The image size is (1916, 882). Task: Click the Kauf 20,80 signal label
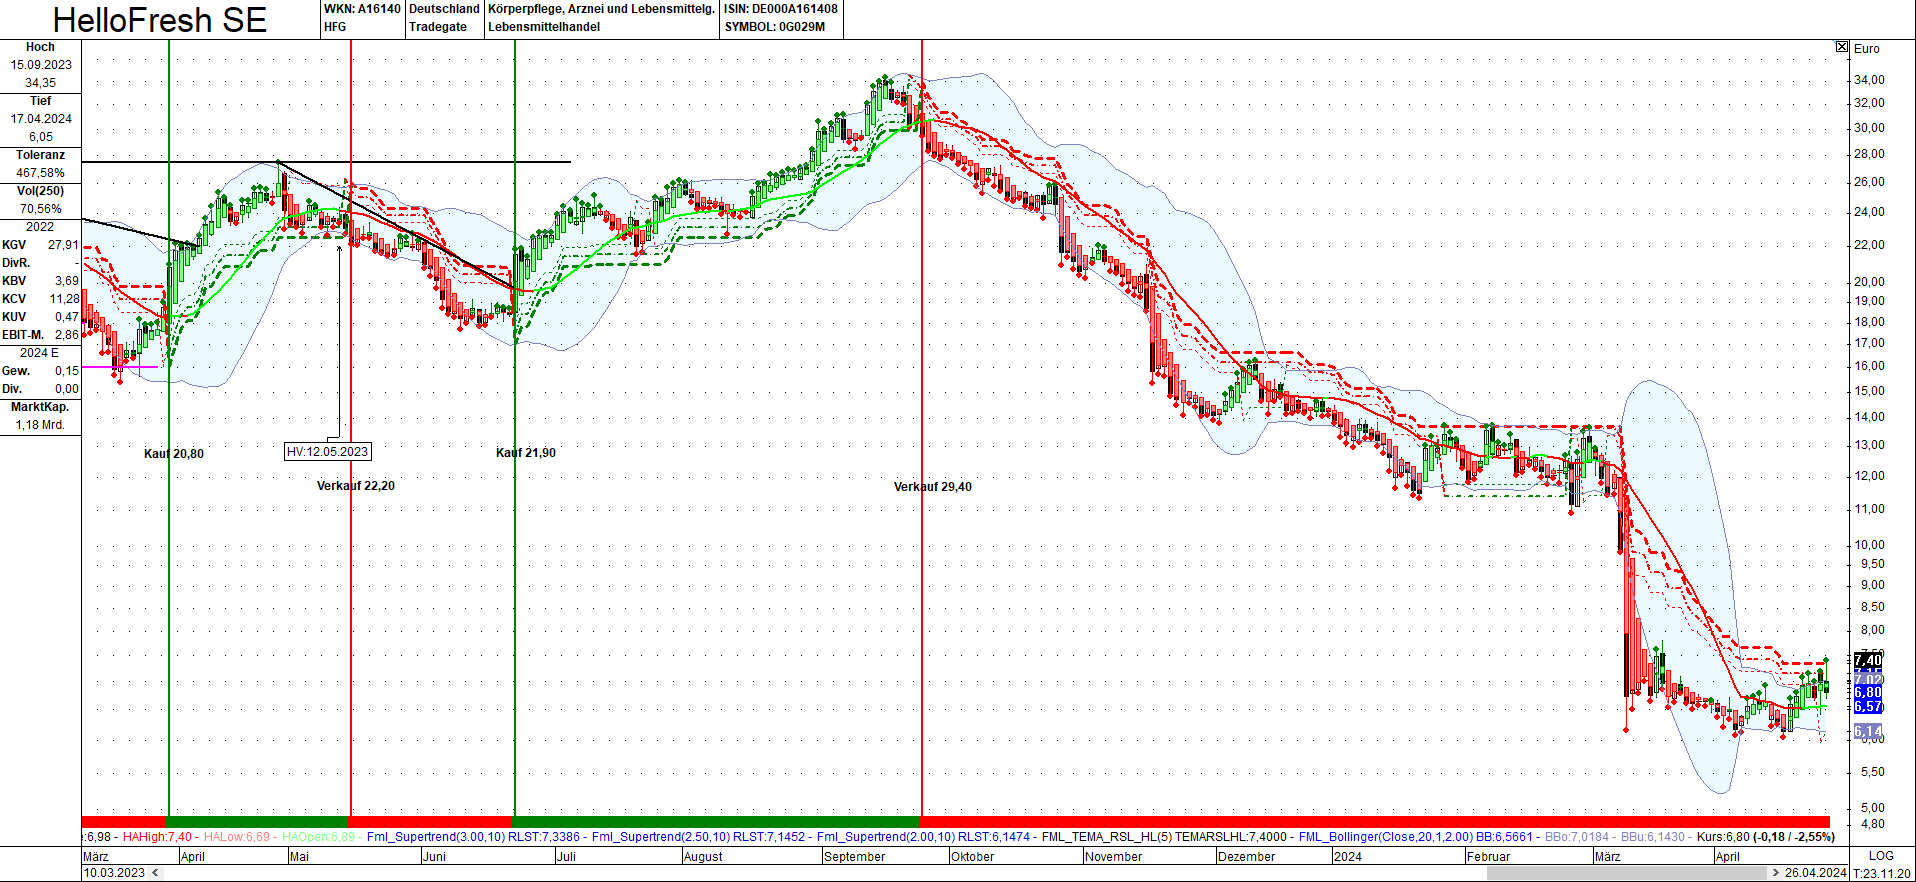click(x=174, y=454)
